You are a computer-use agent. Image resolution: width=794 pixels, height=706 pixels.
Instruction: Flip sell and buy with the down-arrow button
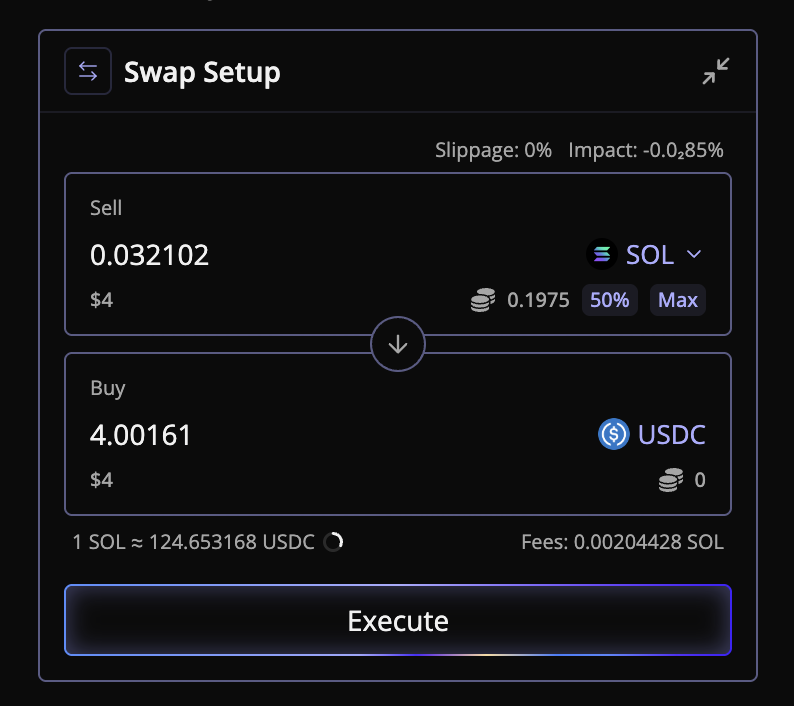tap(398, 345)
